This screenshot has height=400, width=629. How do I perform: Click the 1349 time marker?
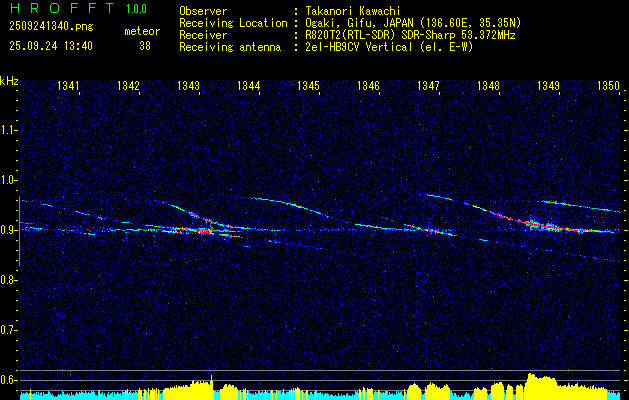coord(548,85)
